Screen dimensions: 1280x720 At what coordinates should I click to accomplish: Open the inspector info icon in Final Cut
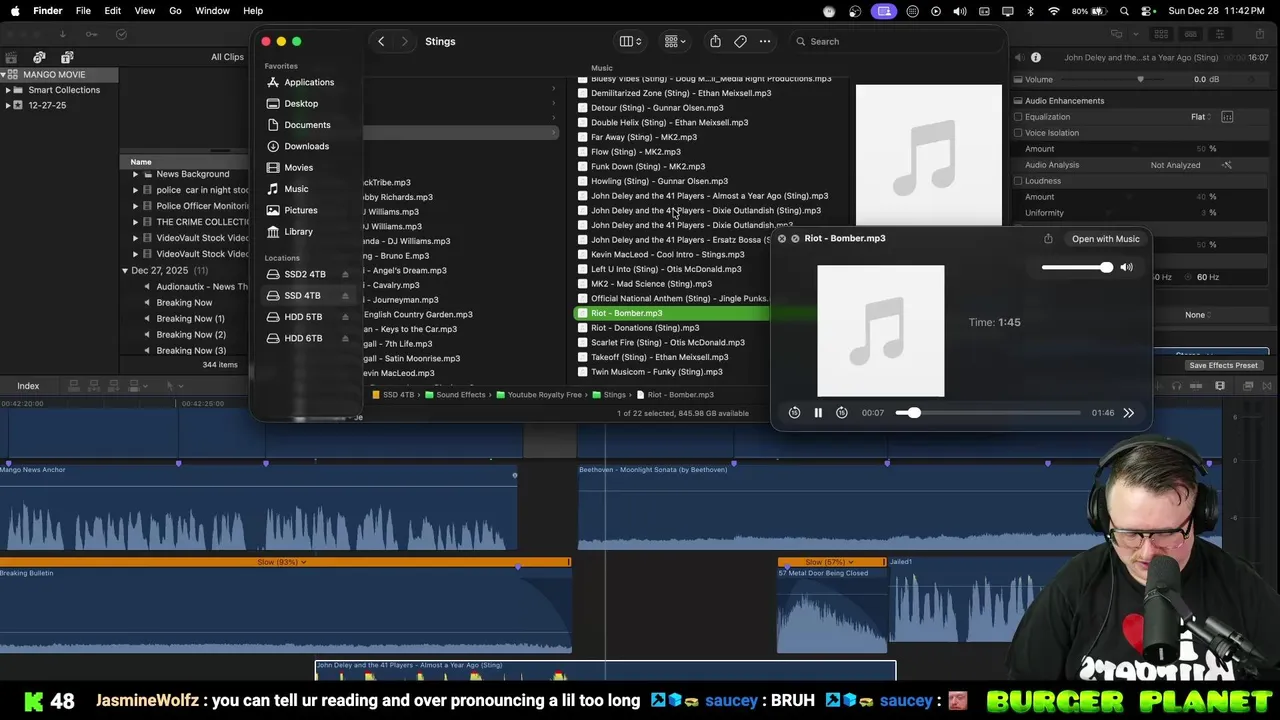tap(1036, 58)
